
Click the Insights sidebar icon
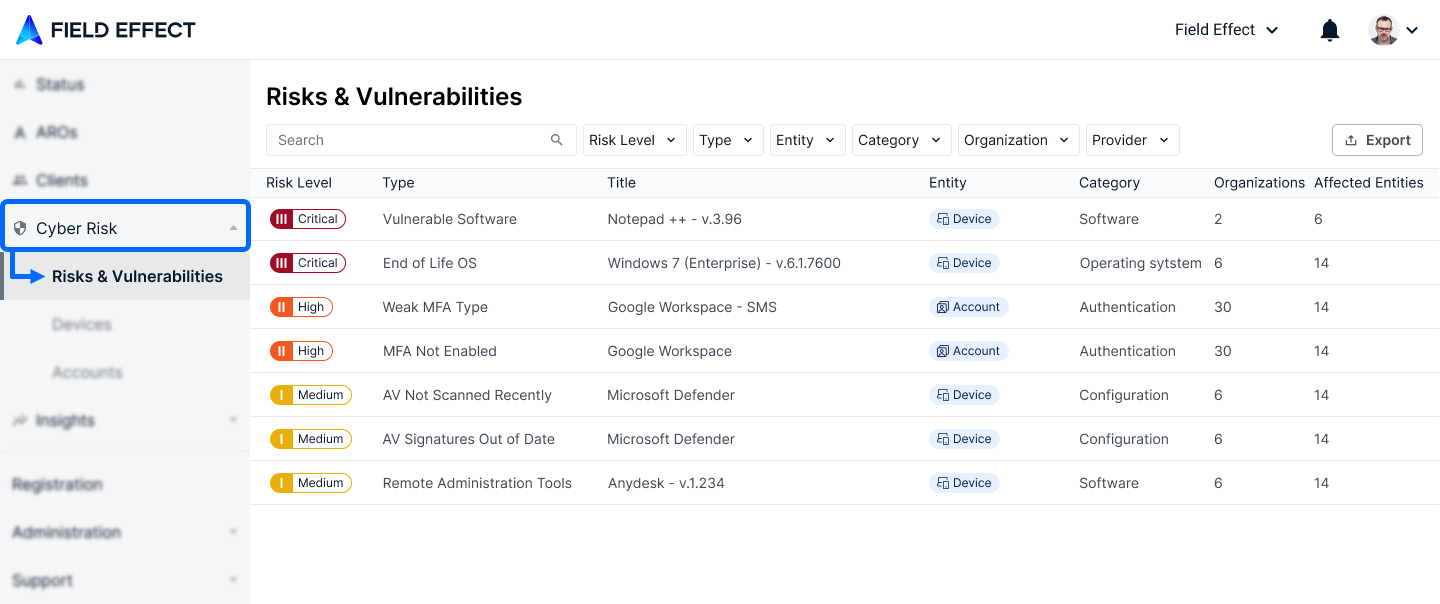tap(20, 420)
